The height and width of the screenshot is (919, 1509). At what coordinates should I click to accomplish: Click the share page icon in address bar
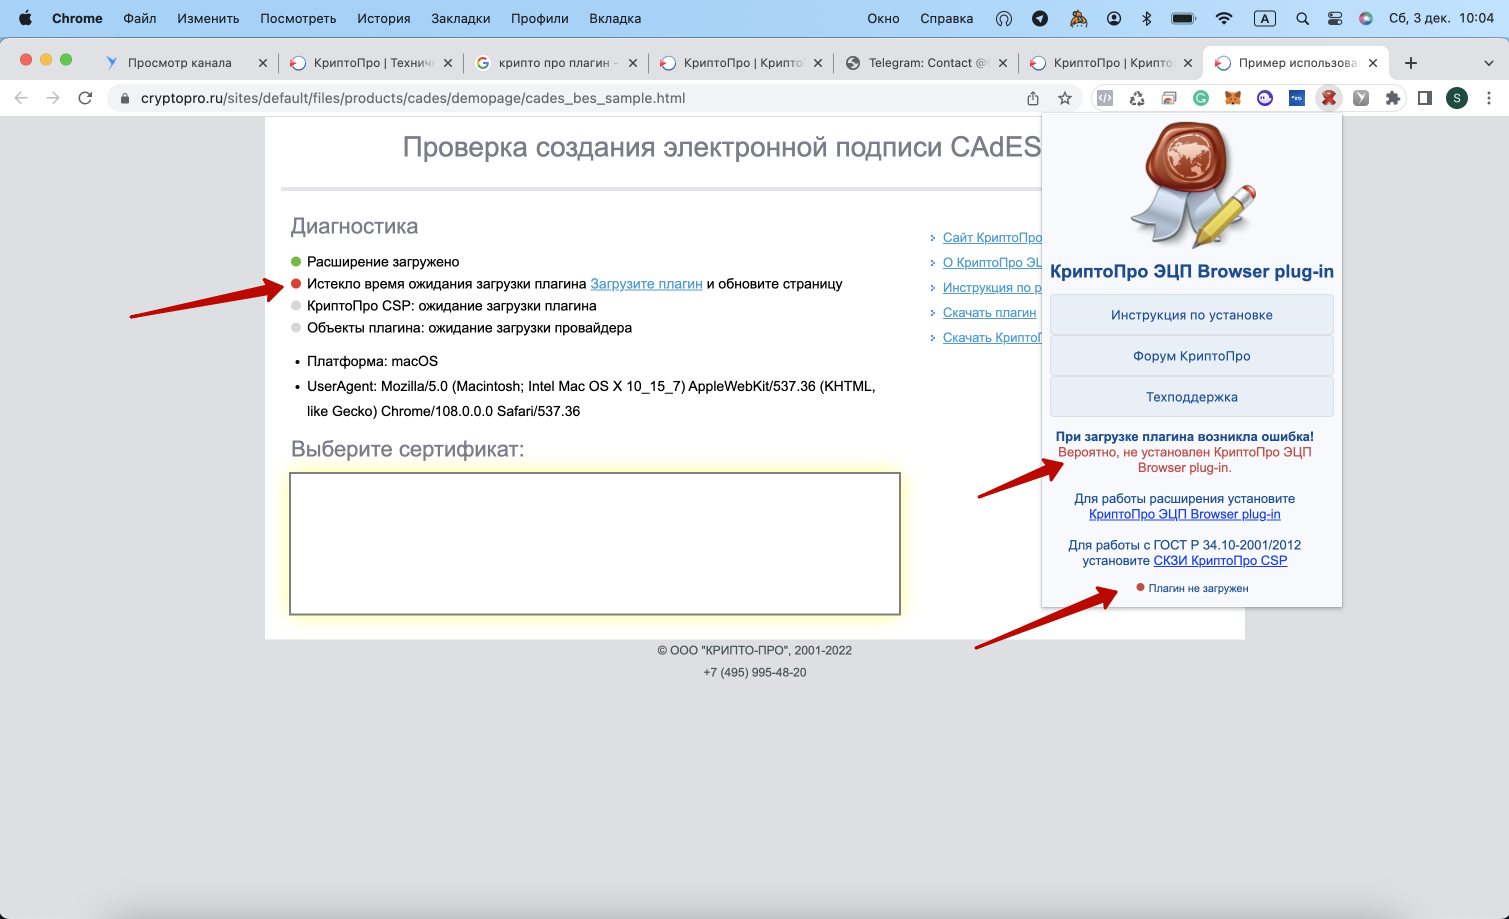tap(1033, 98)
